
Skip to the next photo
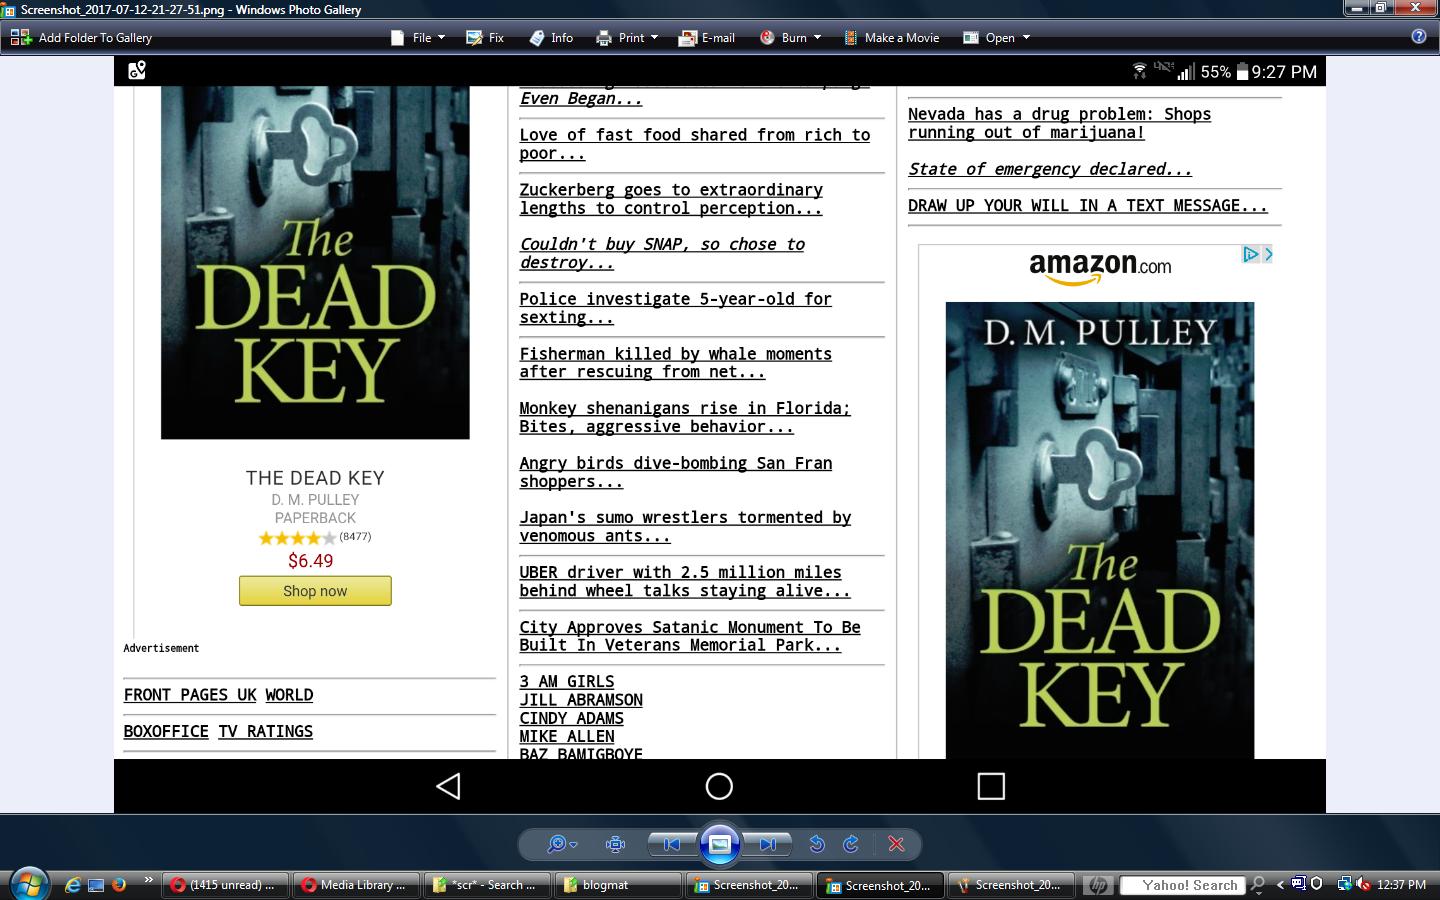tap(767, 844)
